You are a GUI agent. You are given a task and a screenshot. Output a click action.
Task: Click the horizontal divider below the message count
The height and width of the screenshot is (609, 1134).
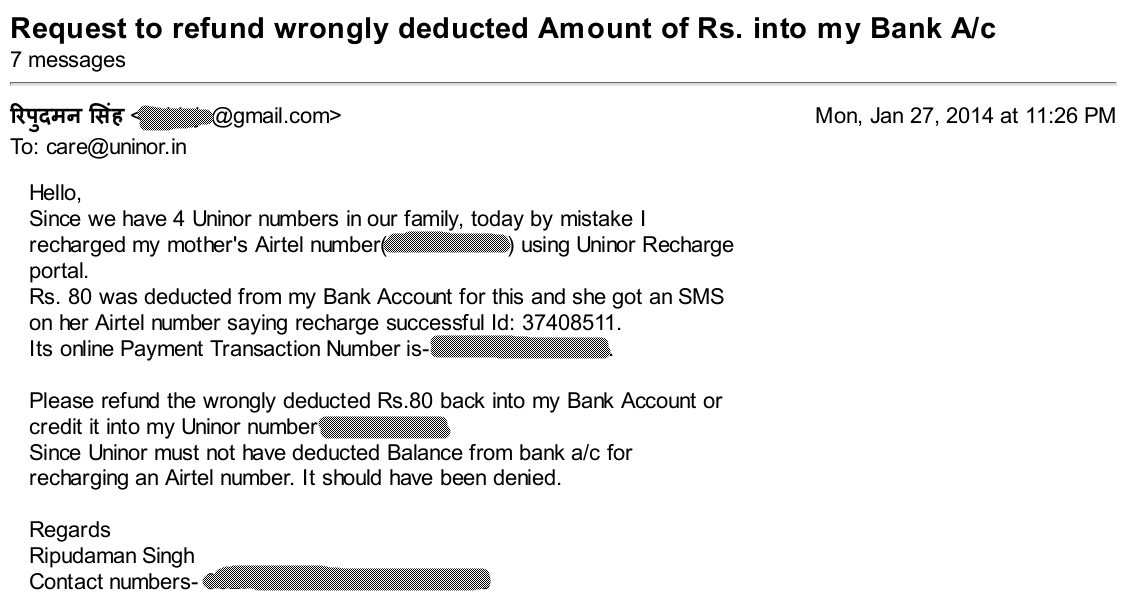pos(563,84)
